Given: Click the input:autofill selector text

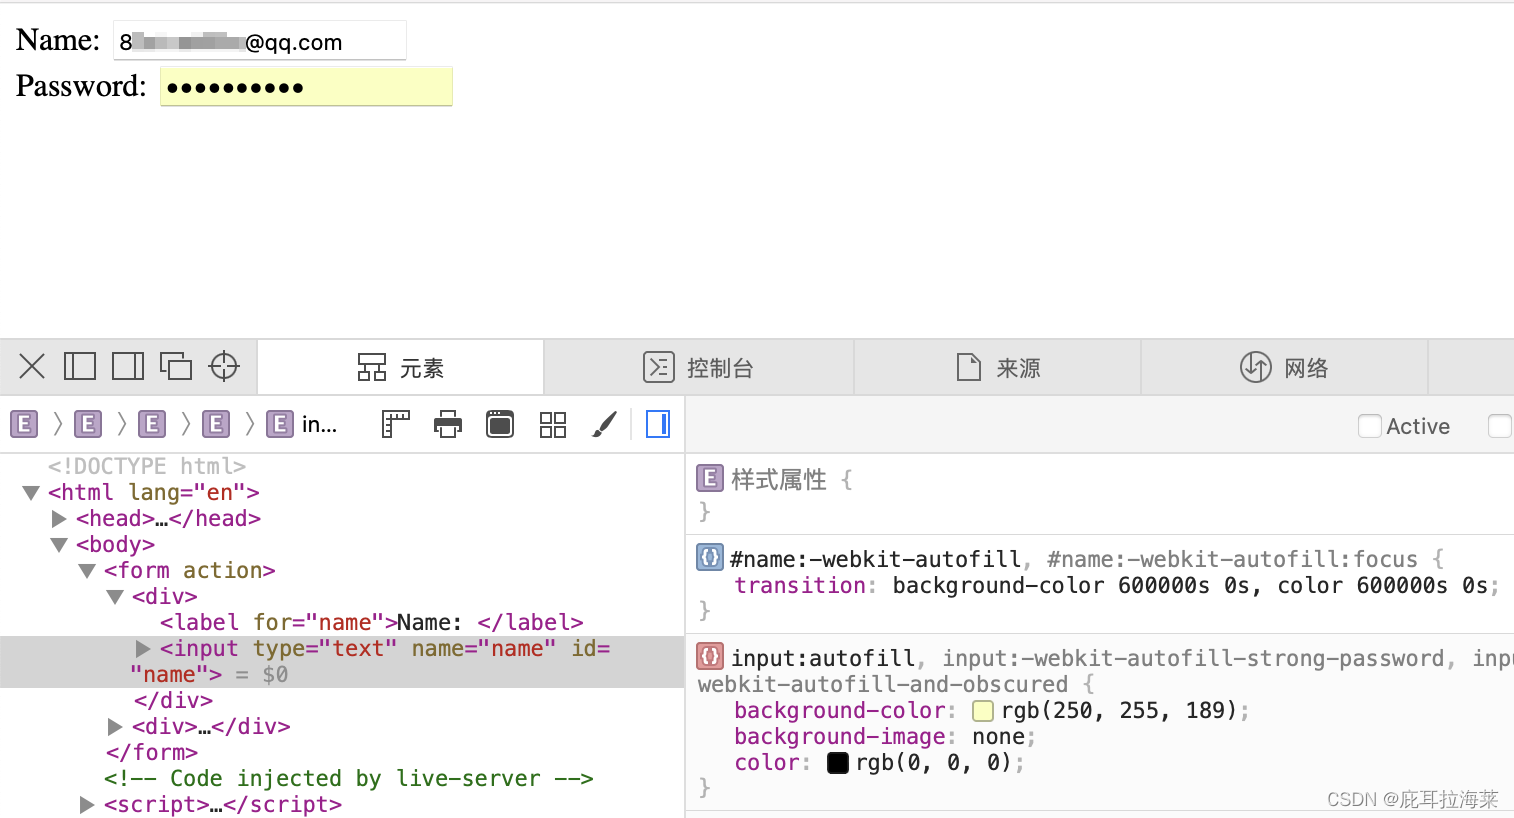Looking at the screenshot, I should (823, 658).
